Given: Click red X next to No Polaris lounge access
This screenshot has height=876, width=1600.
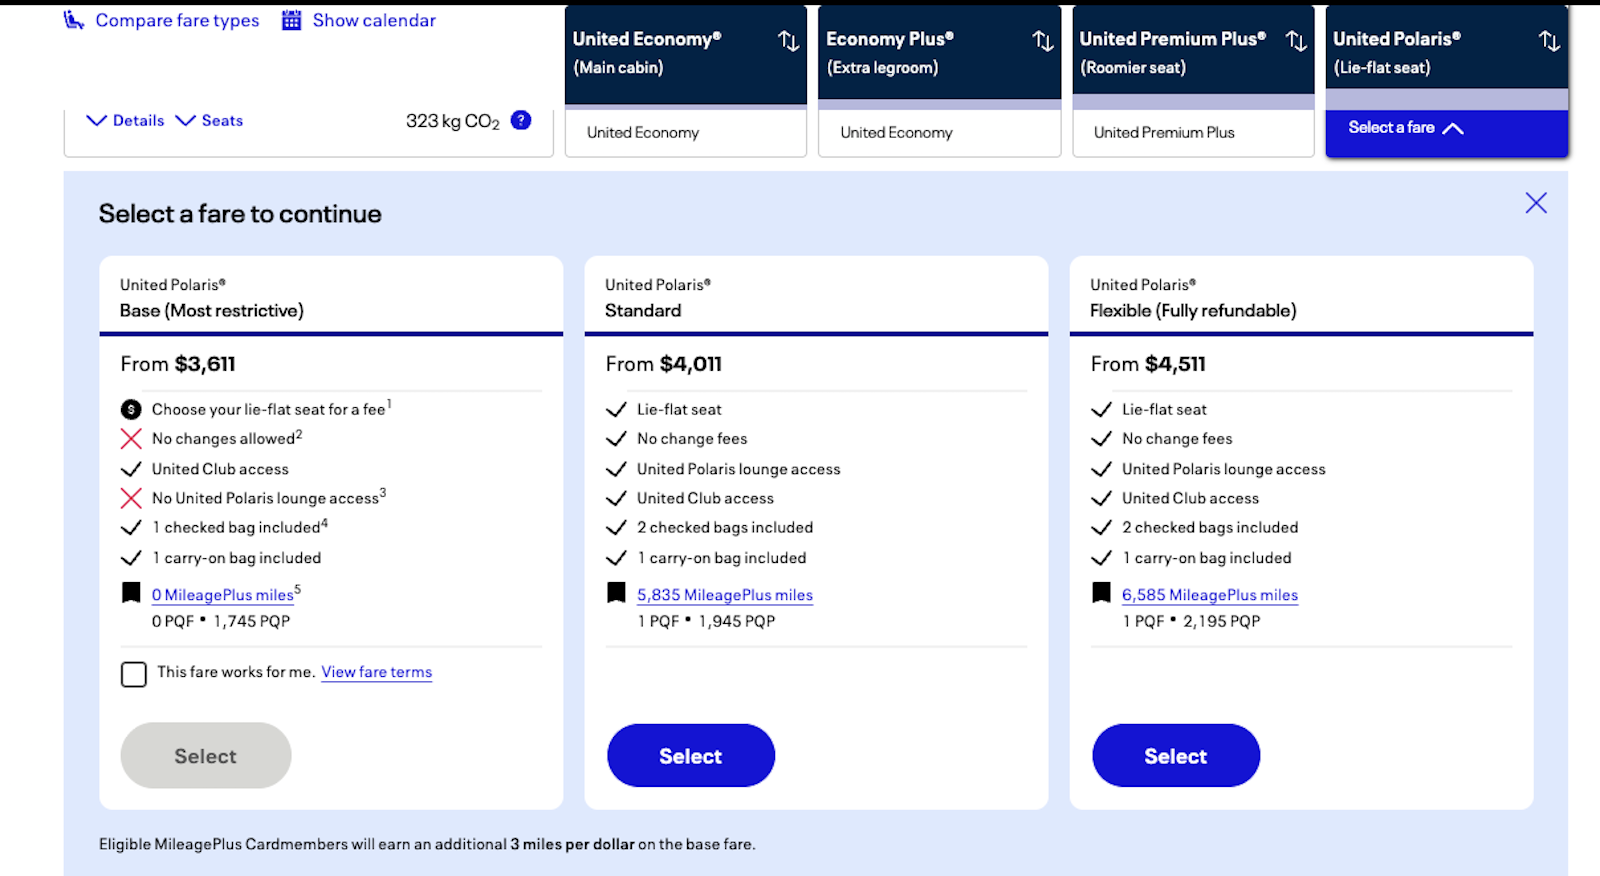Looking at the screenshot, I should point(131,498).
